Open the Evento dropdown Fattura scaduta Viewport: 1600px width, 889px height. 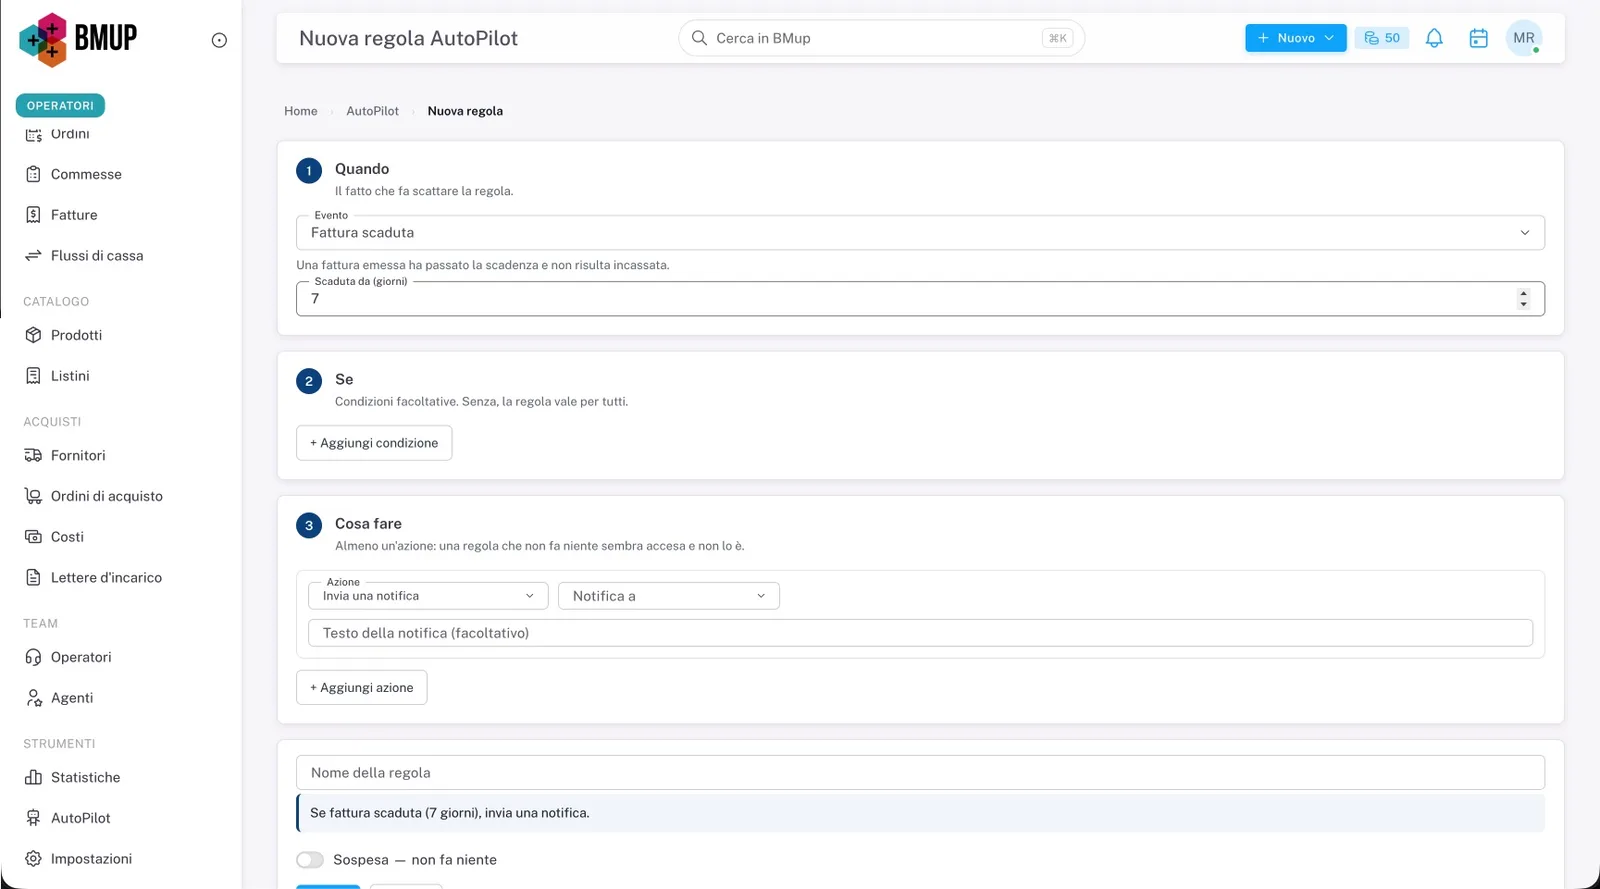[920, 233]
